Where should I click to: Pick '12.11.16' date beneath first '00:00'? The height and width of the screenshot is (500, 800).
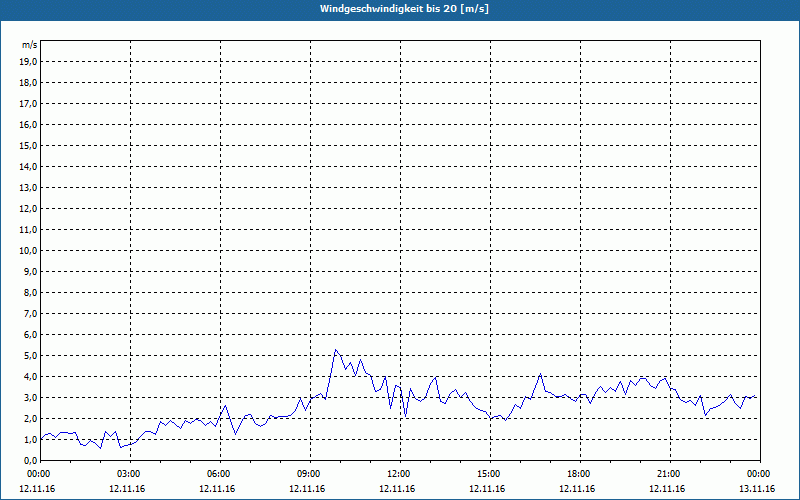point(37,489)
